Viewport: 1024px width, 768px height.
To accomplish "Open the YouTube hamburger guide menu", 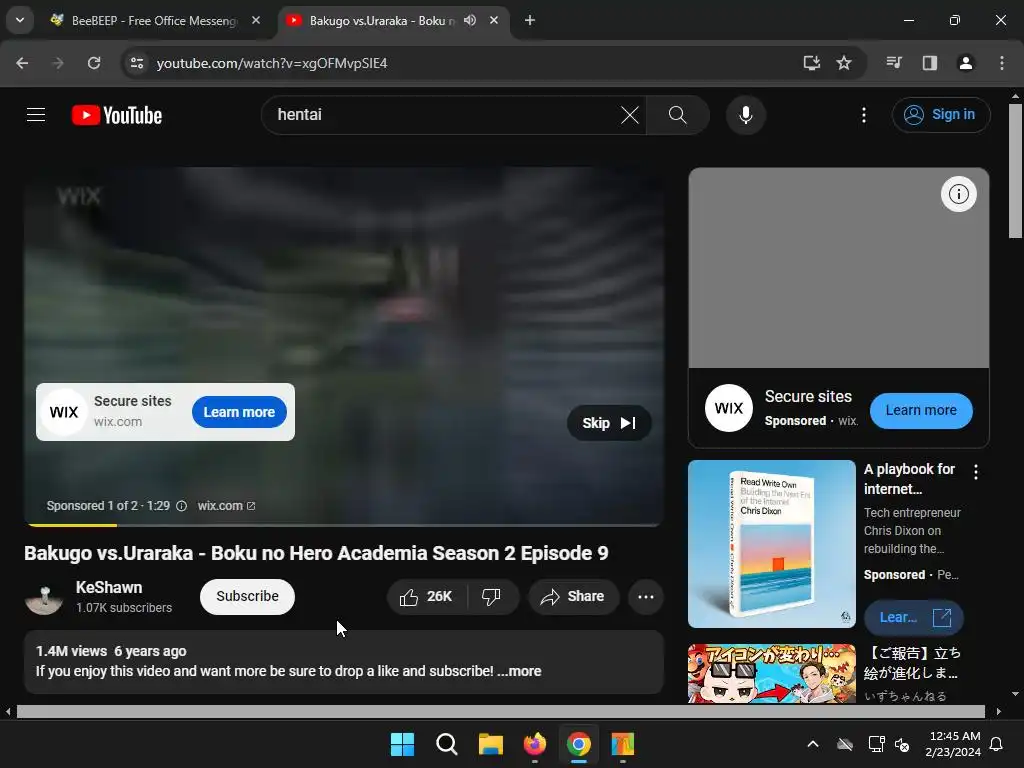I will pyautogui.click(x=36, y=115).
